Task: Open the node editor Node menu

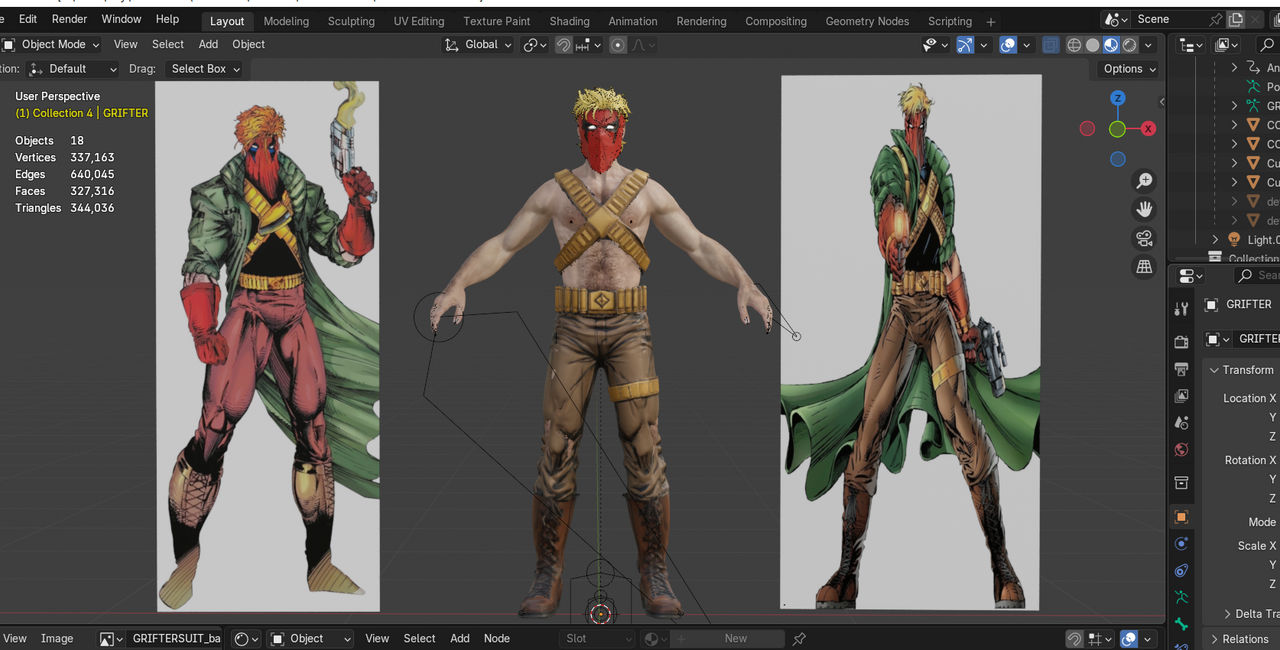Action: tap(497, 639)
